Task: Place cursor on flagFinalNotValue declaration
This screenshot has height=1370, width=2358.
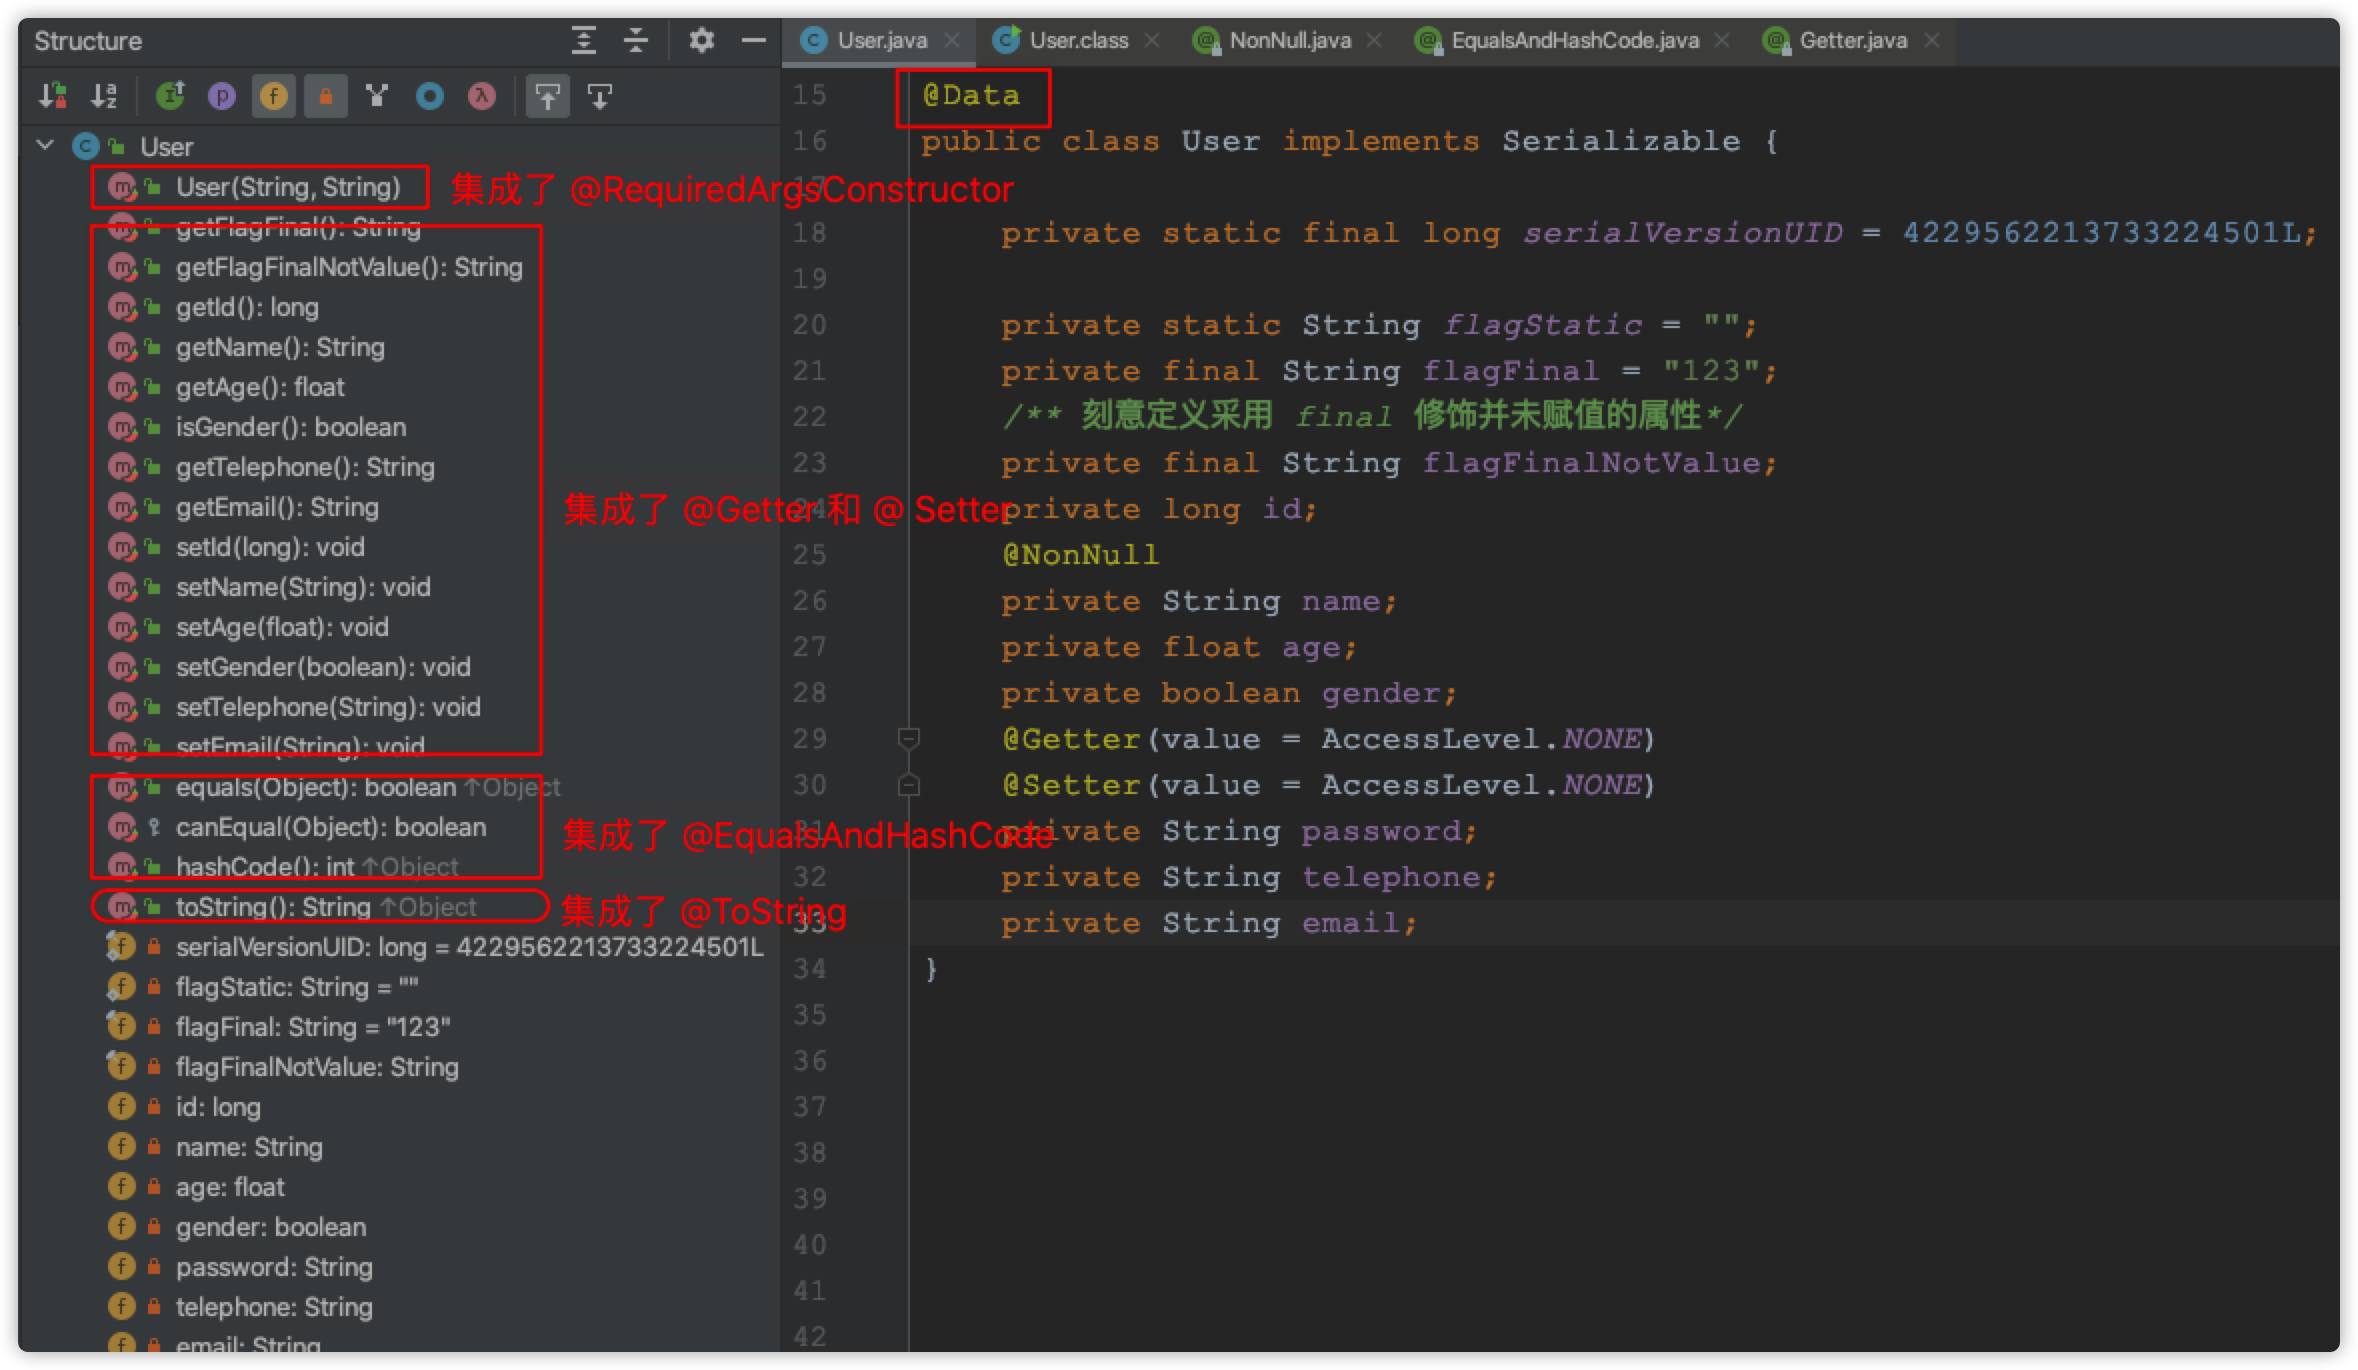Action: click(1389, 463)
